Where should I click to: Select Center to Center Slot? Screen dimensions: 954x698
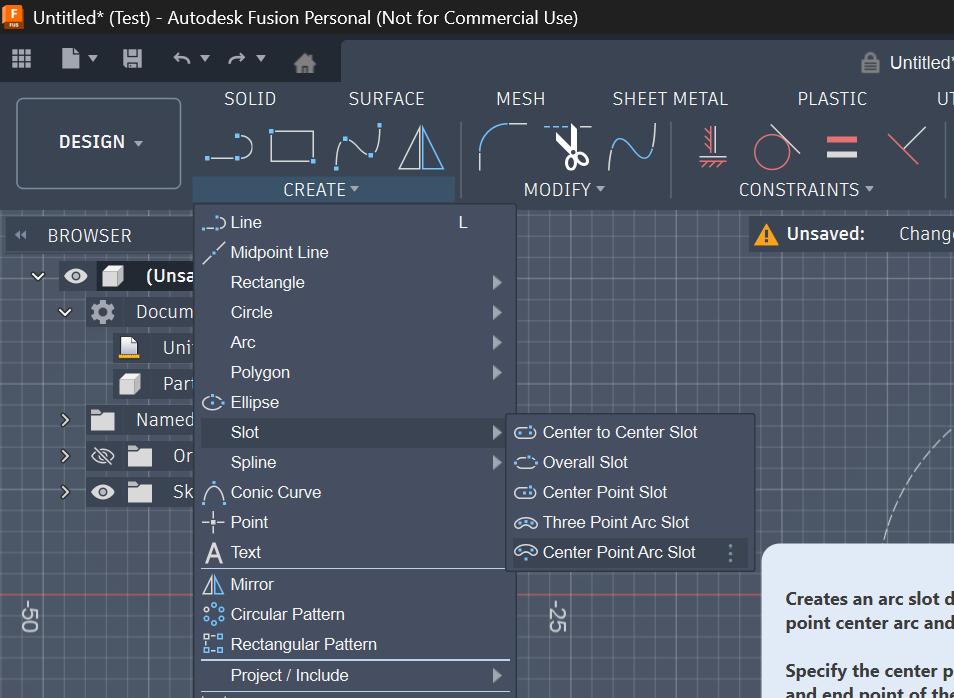click(x=630, y=433)
